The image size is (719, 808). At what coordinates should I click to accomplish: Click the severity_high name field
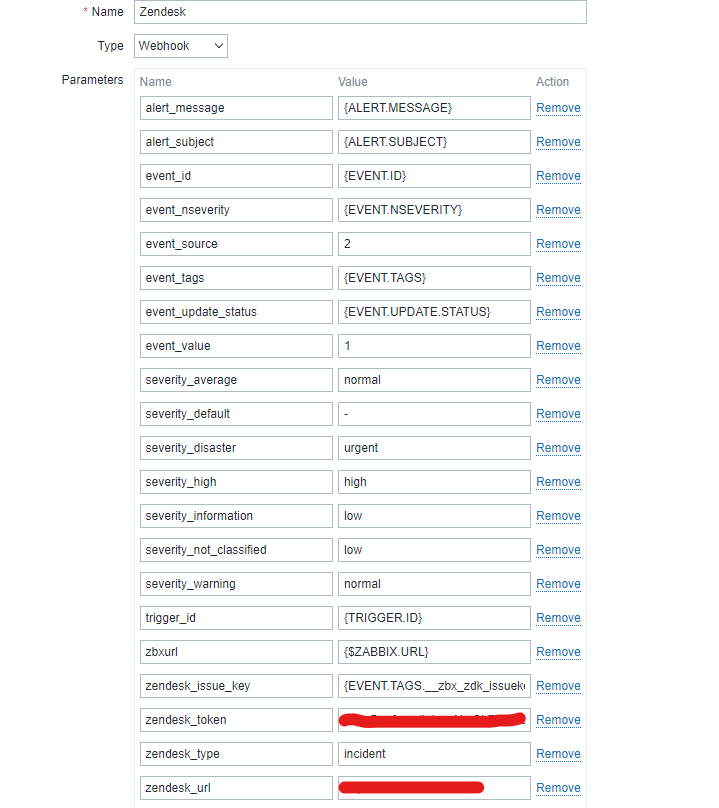tap(236, 482)
